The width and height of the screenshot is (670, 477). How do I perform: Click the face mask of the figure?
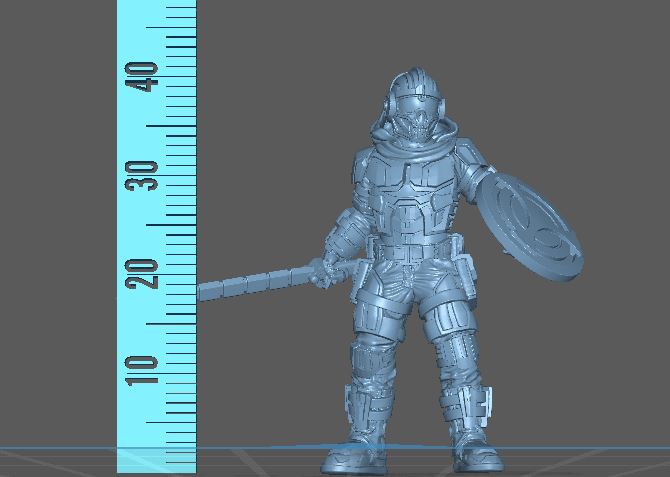pyautogui.click(x=416, y=124)
